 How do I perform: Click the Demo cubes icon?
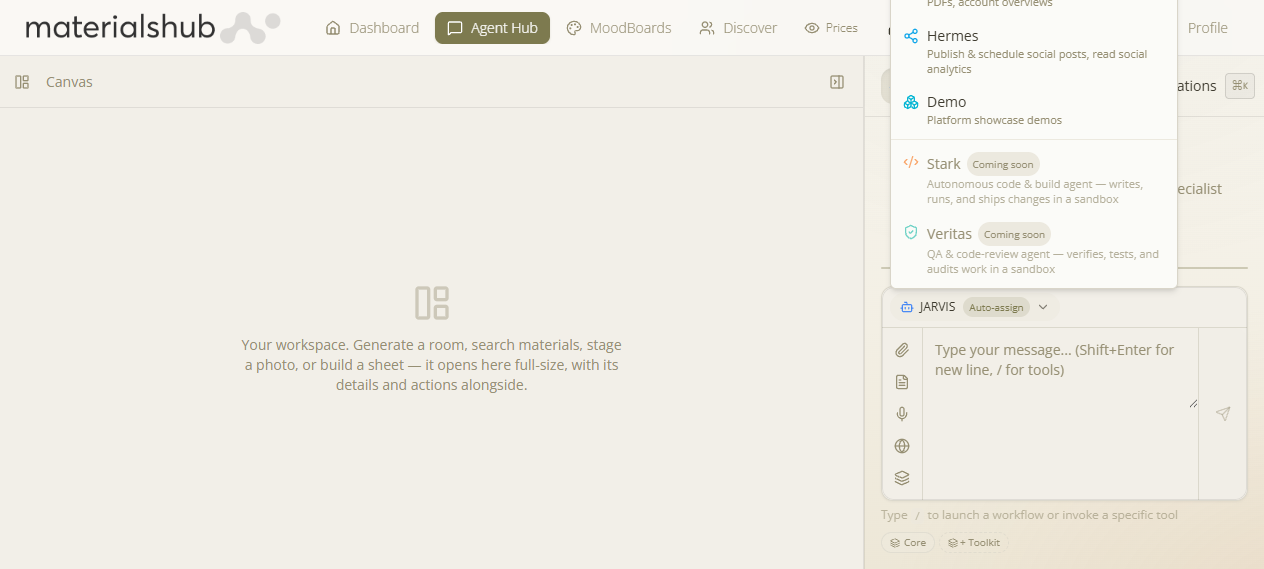911,102
